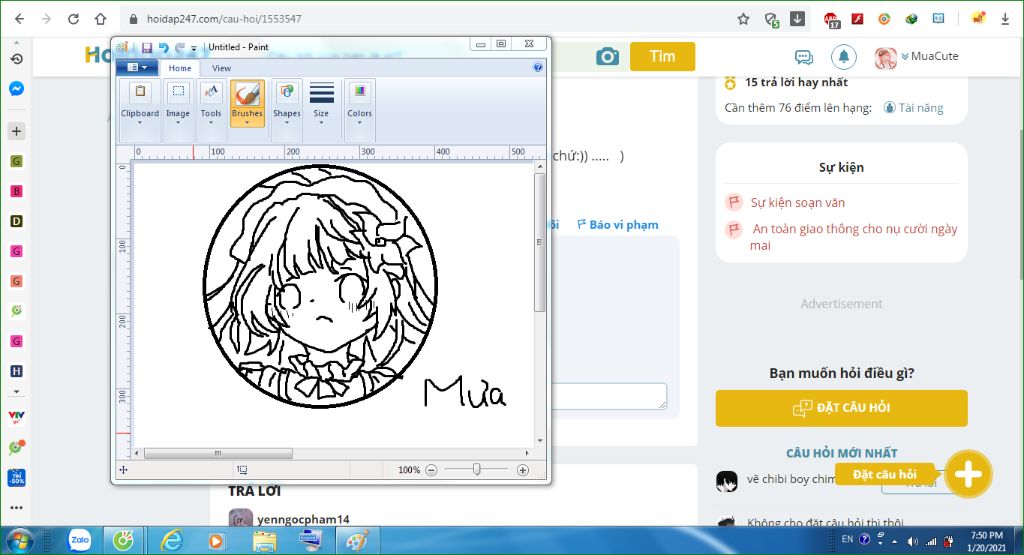1024x555 pixels.
Task: Open the three-dots more menu in browser sidebar
Action: point(16,507)
